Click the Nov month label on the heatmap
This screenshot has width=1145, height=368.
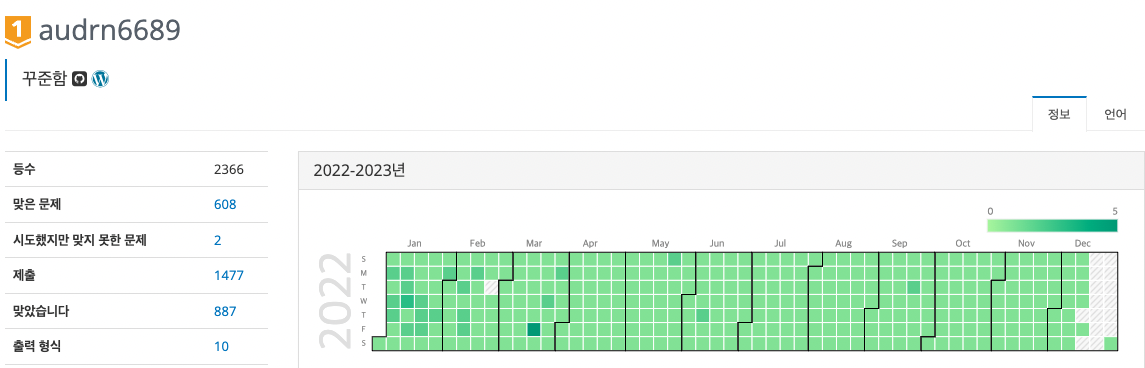[x=1027, y=243]
